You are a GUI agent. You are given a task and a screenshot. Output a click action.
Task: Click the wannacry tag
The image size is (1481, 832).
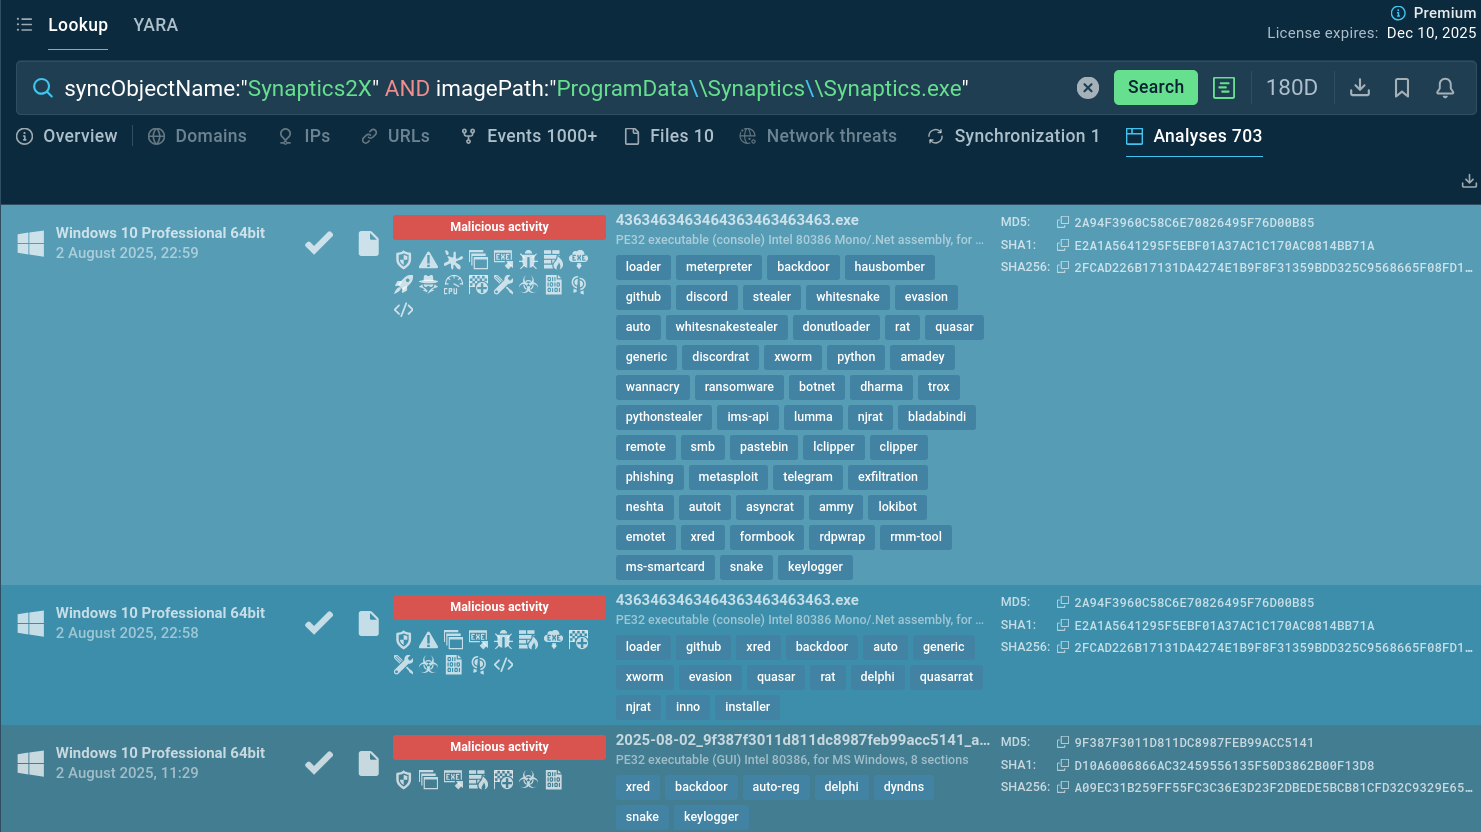(x=652, y=387)
